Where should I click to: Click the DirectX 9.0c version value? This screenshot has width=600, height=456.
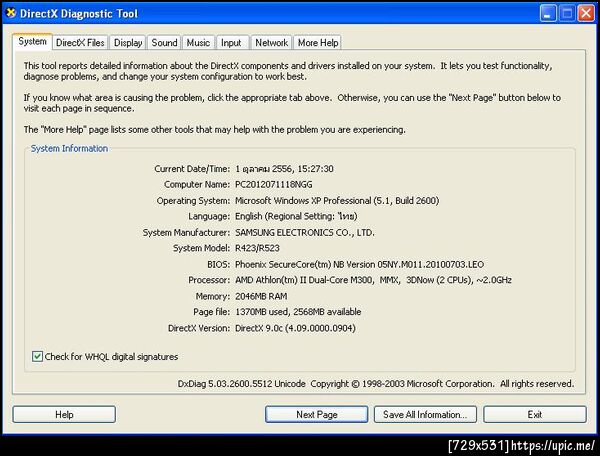pos(295,328)
